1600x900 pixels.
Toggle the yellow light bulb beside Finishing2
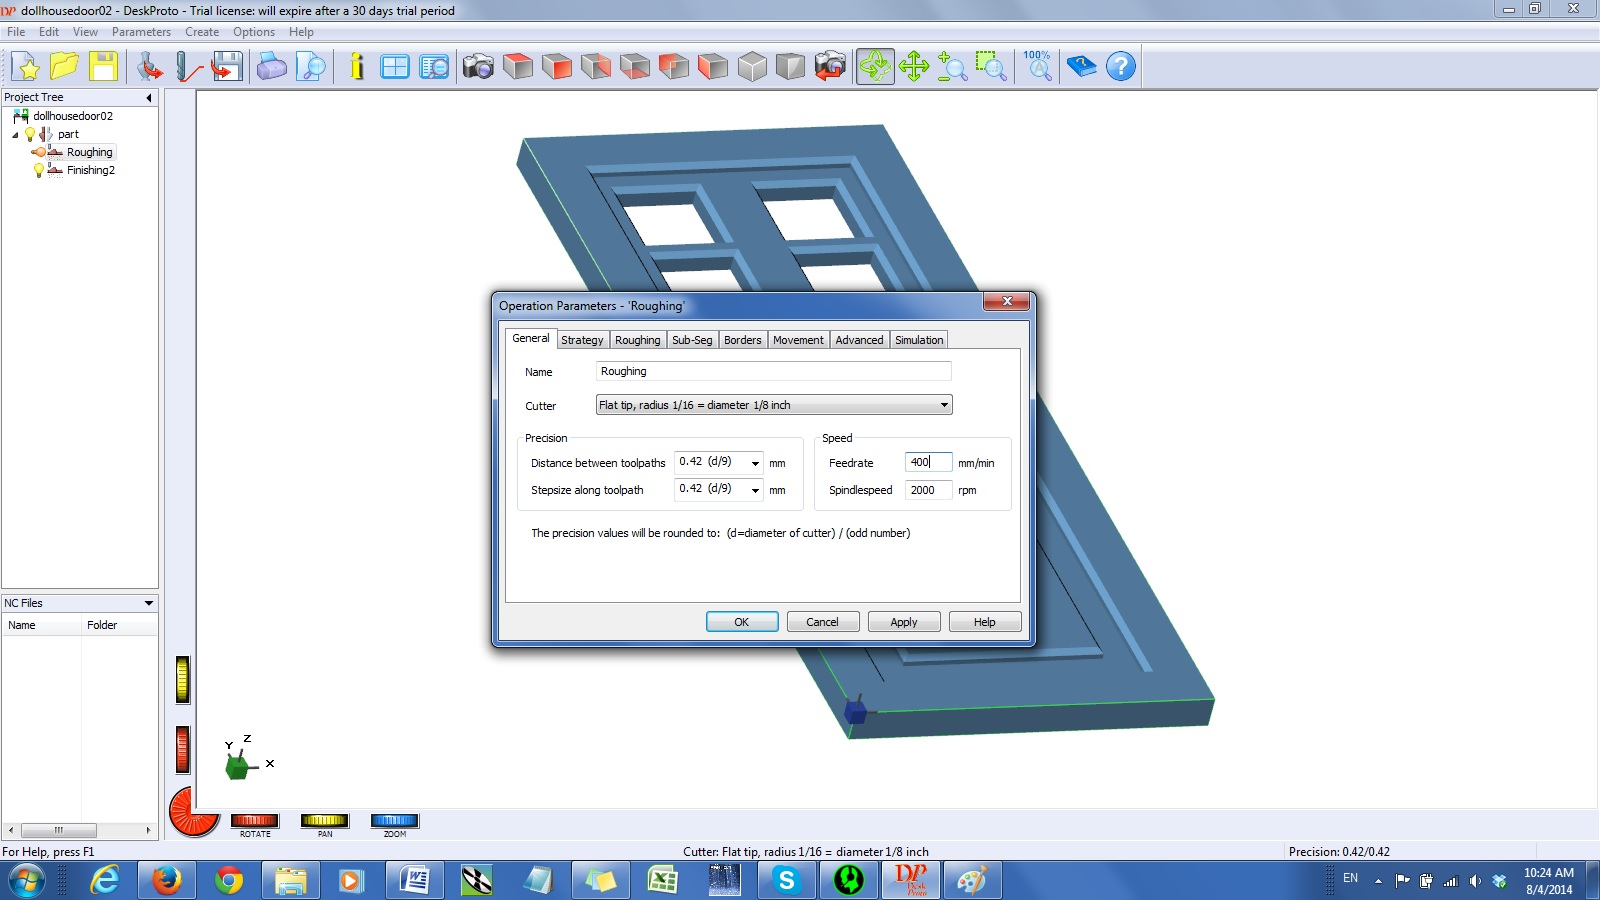click(39, 170)
